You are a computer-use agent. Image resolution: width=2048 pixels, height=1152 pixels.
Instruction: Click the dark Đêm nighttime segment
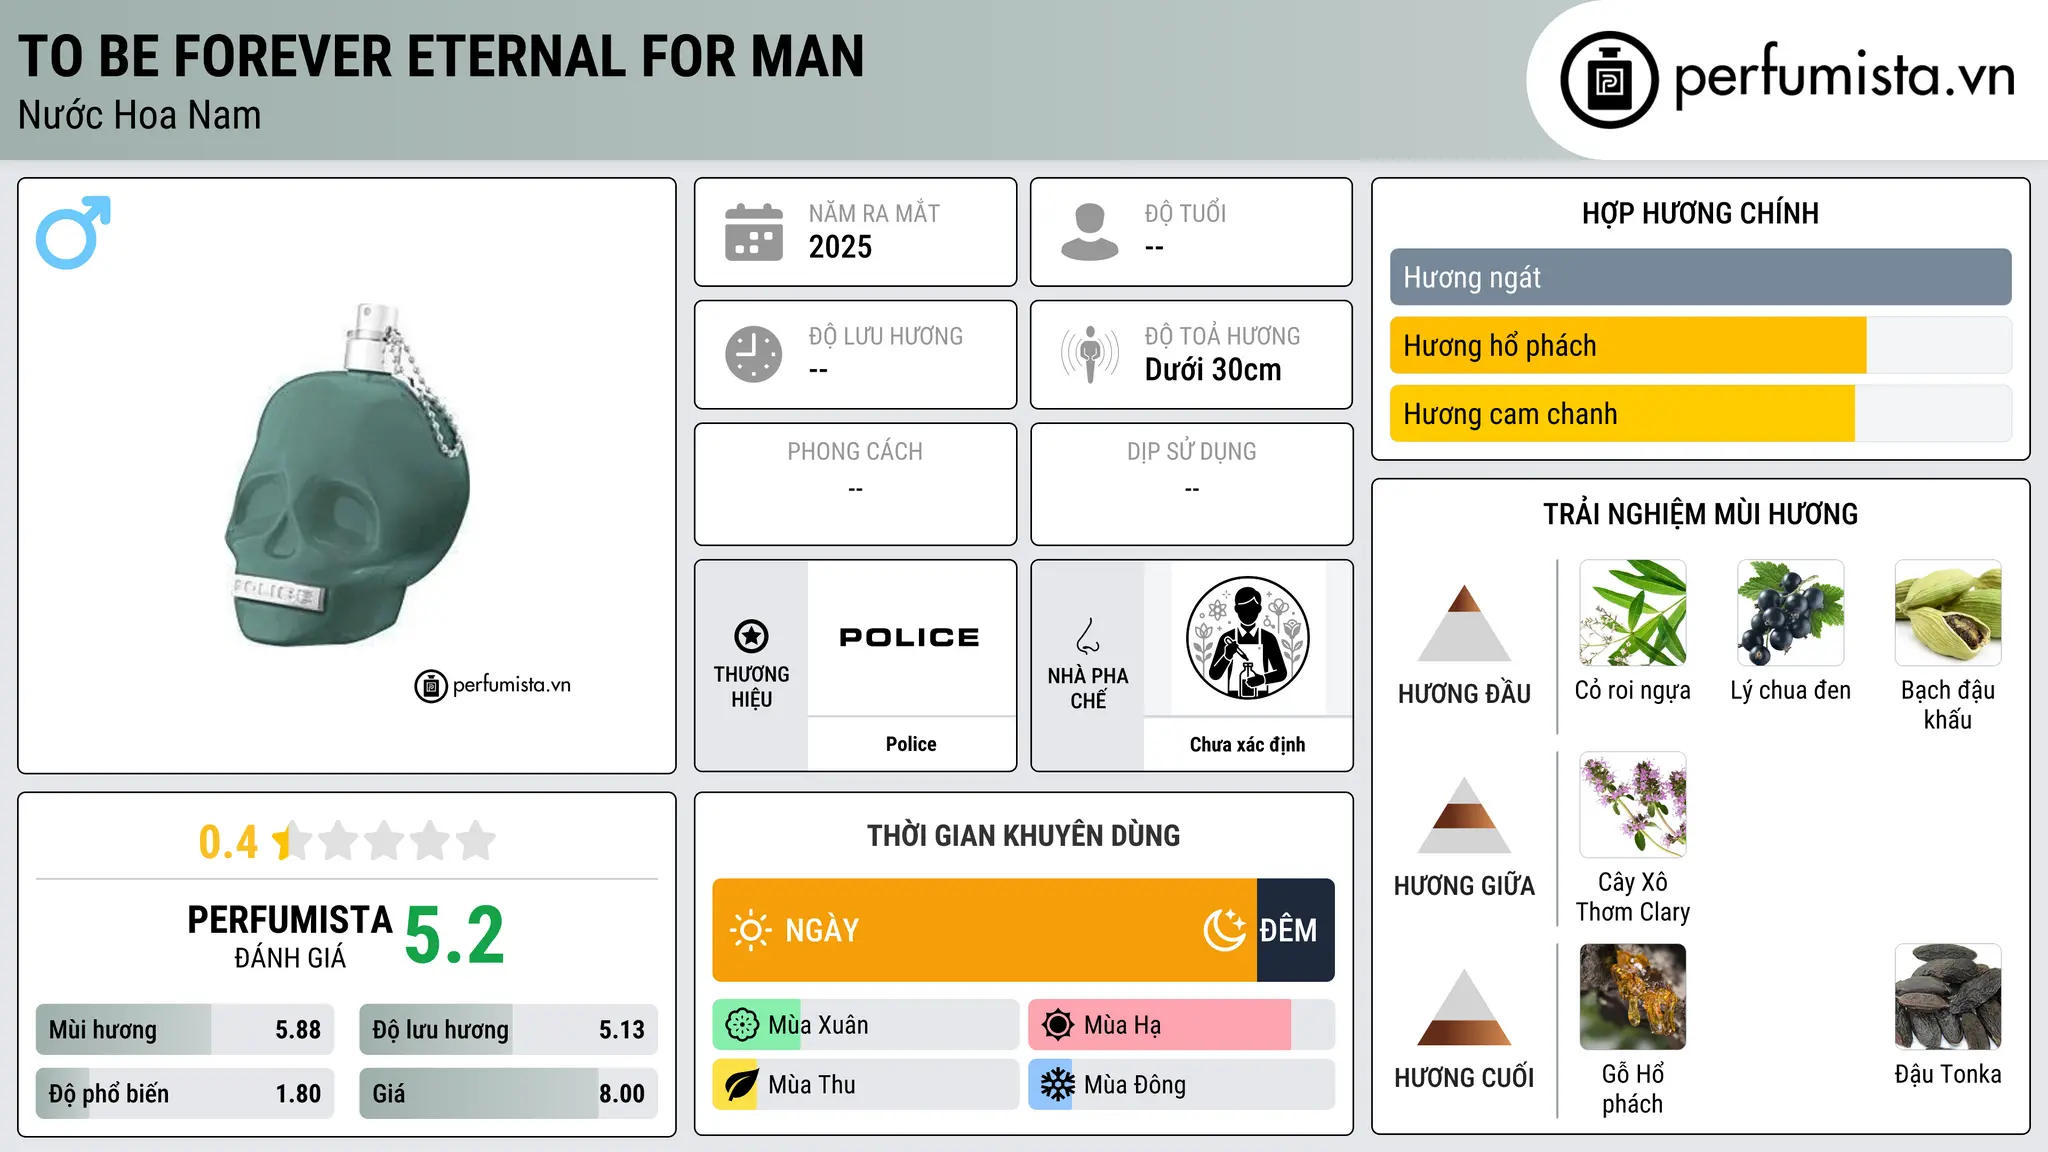coord(1296,930)
